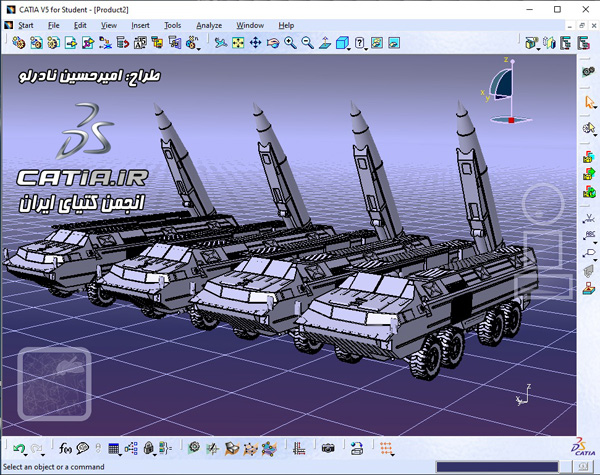This screenshot has height=475, width=600.
Task: Open the Formula f(x) tool
Action: 65,448
